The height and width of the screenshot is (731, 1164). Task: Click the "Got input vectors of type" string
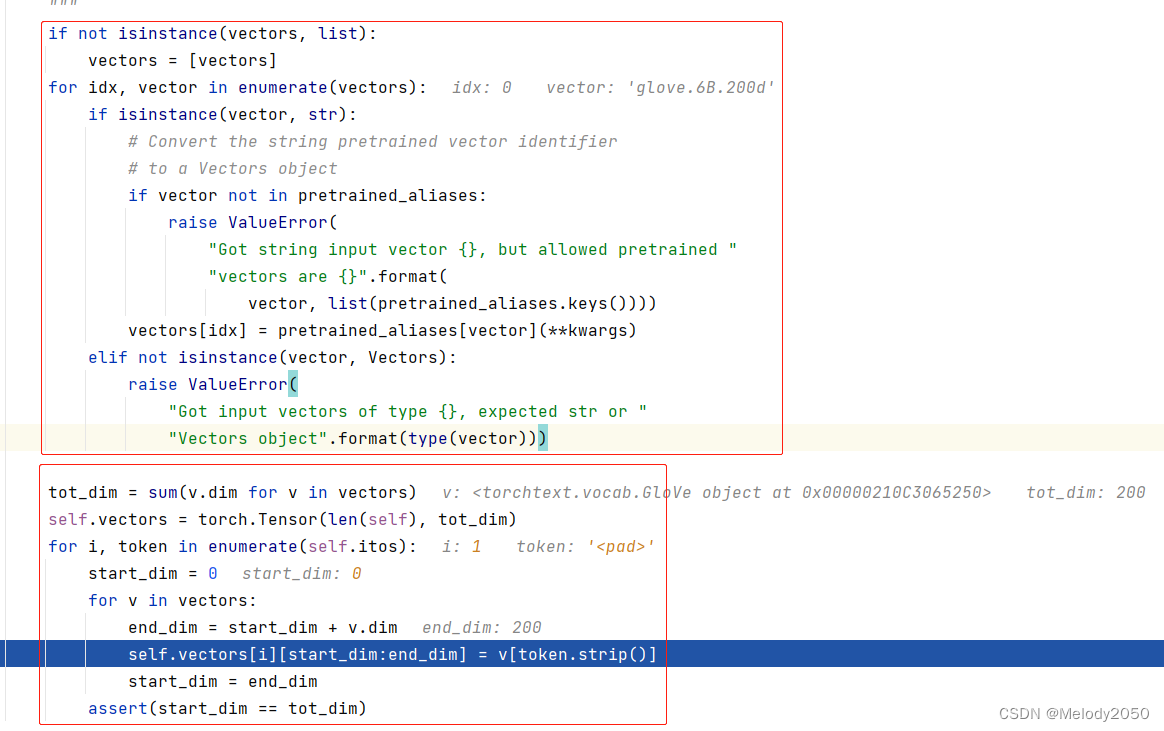407,412
